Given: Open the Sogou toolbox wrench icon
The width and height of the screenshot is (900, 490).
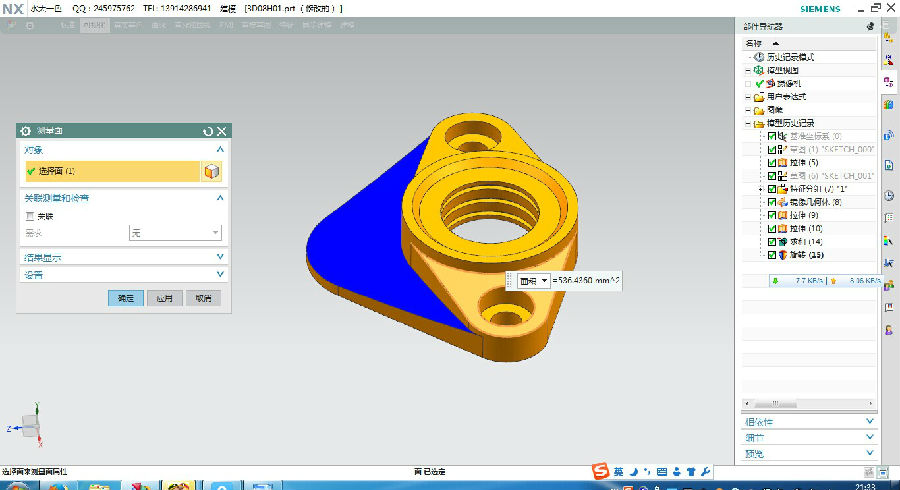Looking at the screenshot, I should (706, 471).
